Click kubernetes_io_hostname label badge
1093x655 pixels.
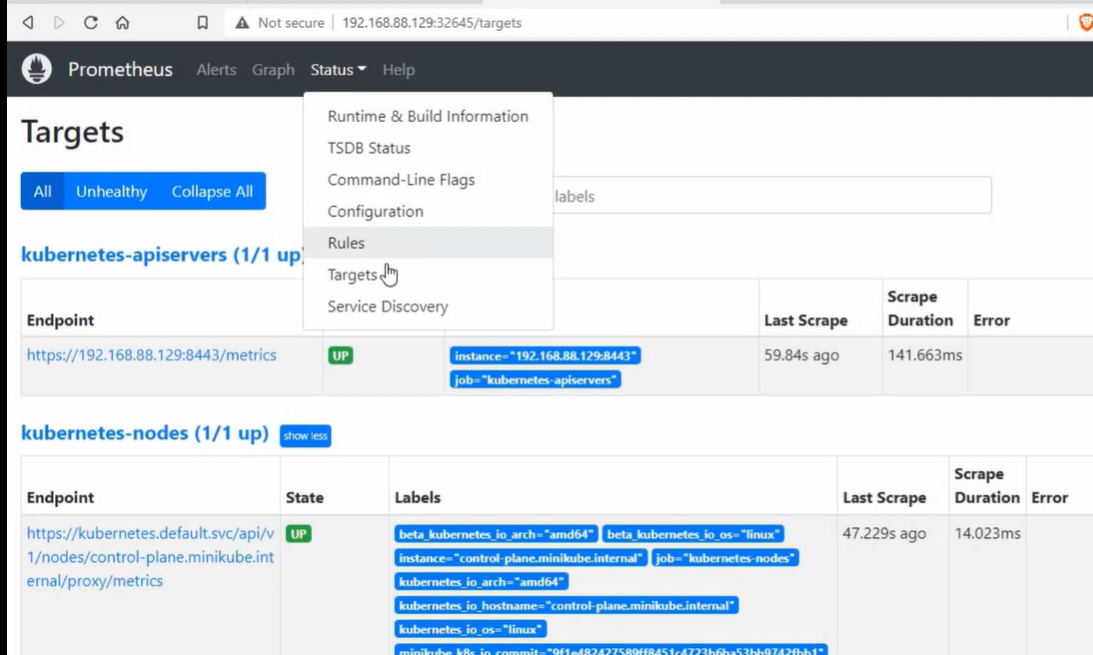[567, 605]
